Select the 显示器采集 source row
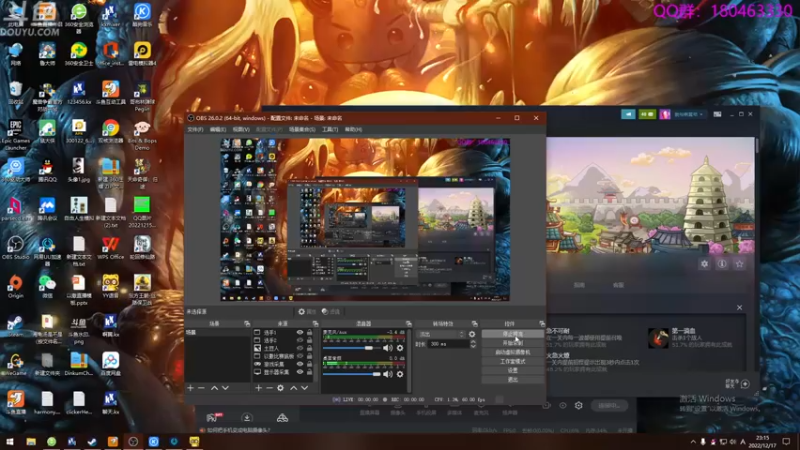800x450 pixels. click(x=283, y=372)
